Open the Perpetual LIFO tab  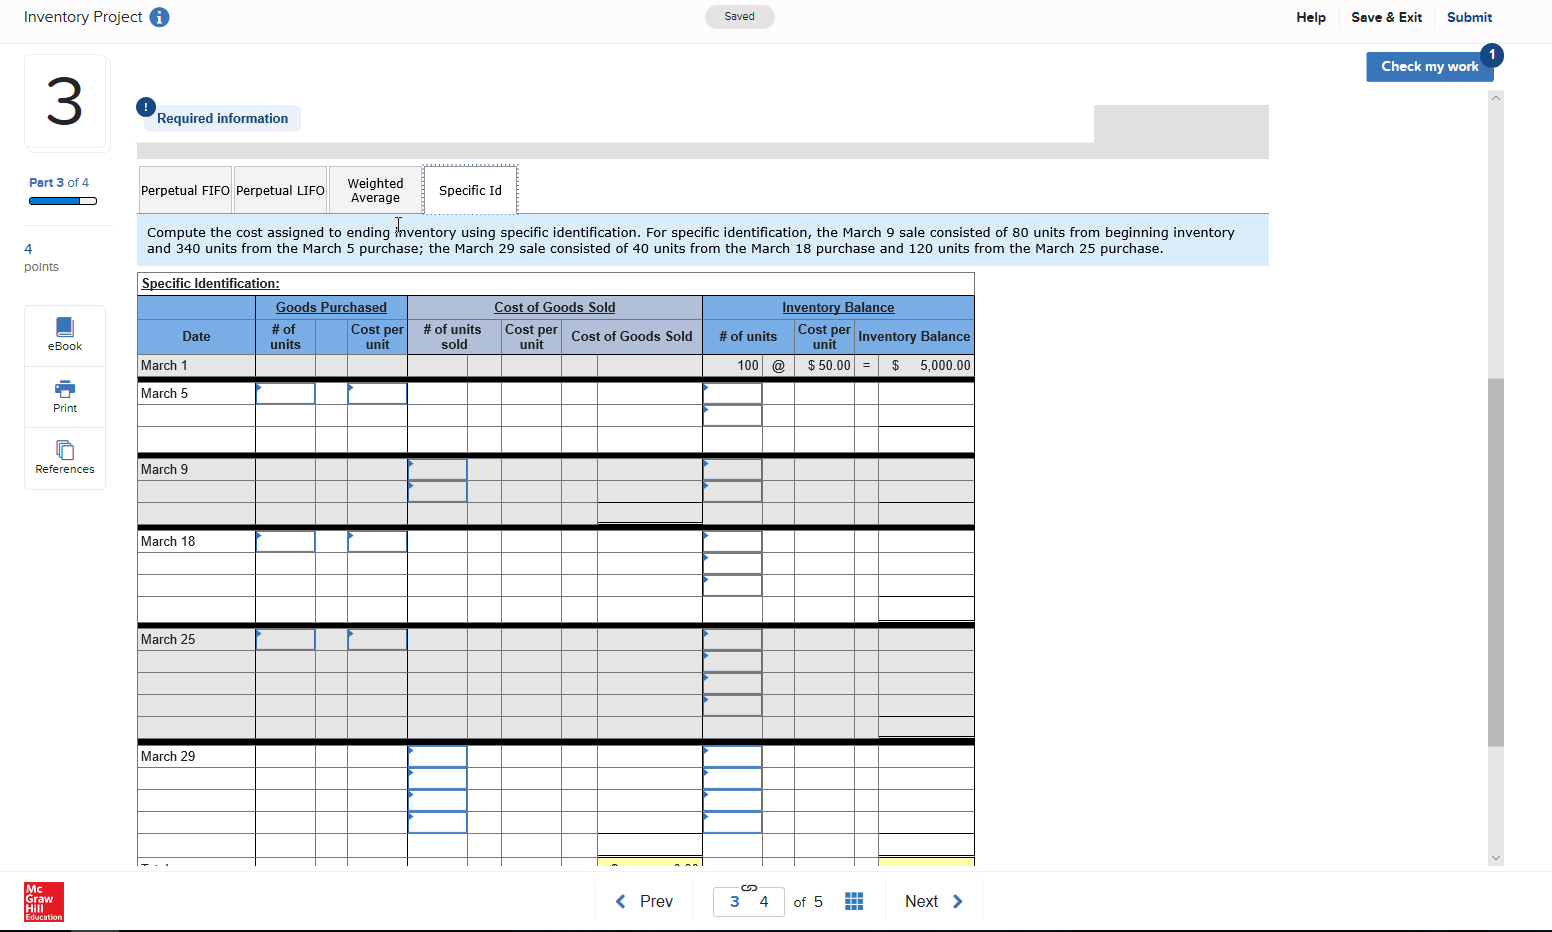coord(280,190)
